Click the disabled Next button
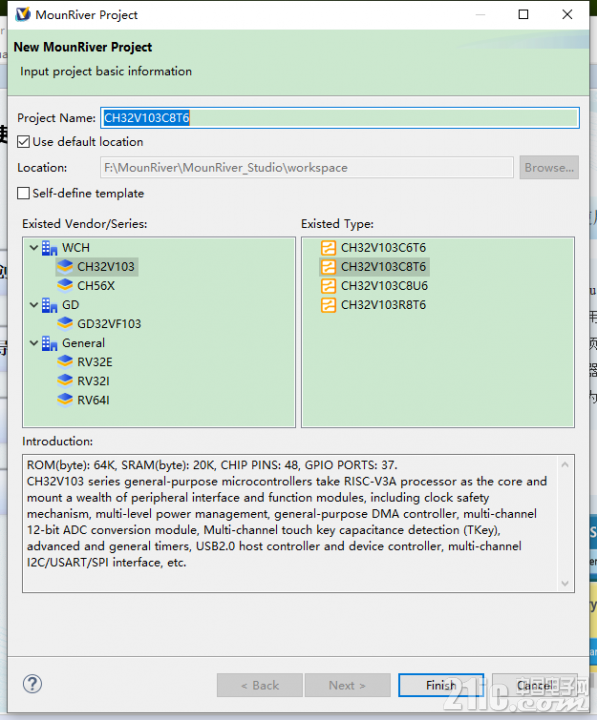The image size is (597, 720). pyautogui.click(x=348, y=685)
